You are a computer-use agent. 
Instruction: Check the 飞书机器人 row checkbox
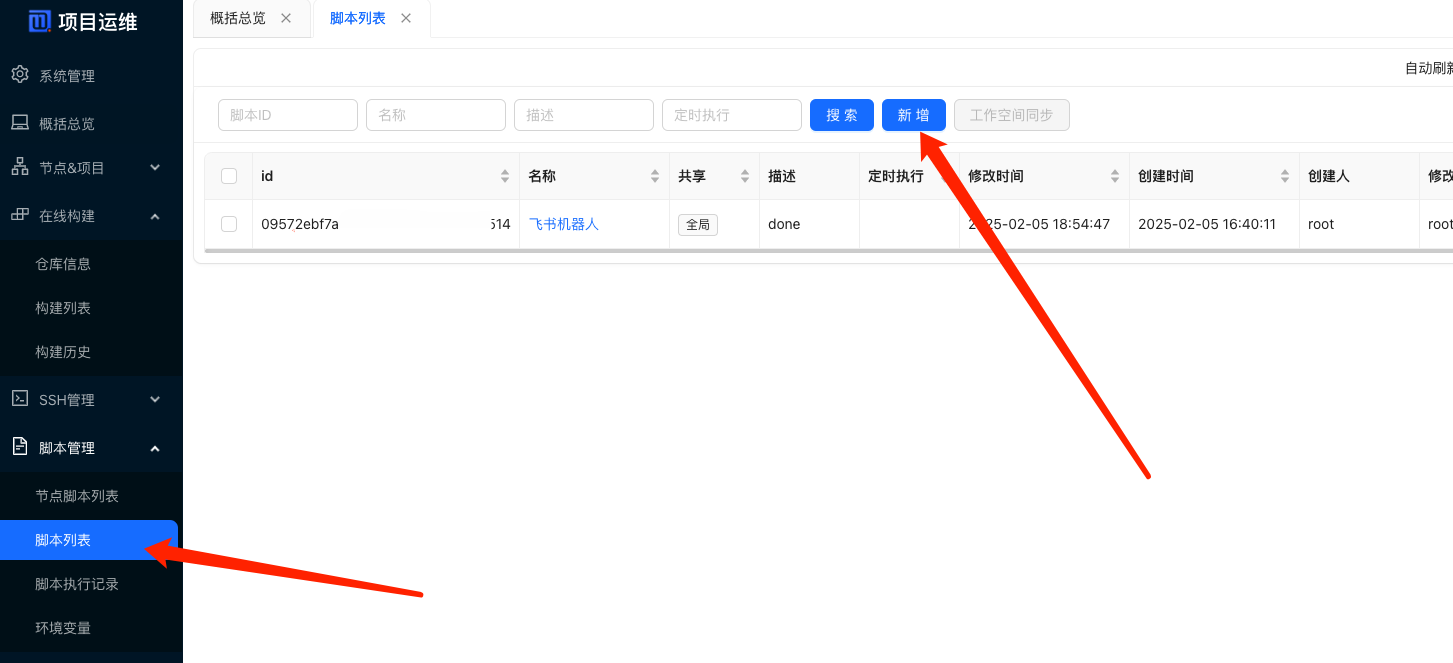coord(229,224)
